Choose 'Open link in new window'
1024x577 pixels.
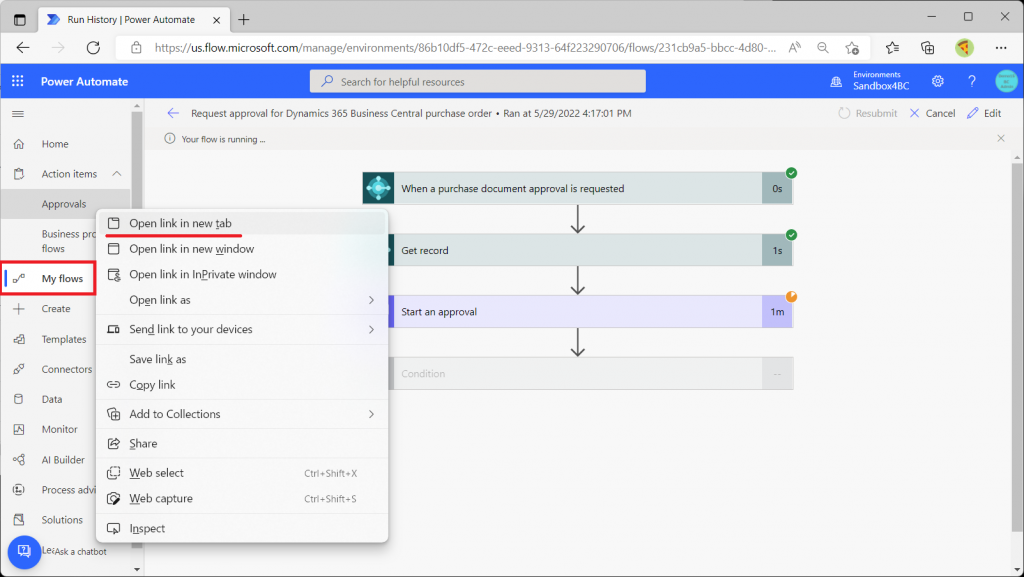(242, 249)
